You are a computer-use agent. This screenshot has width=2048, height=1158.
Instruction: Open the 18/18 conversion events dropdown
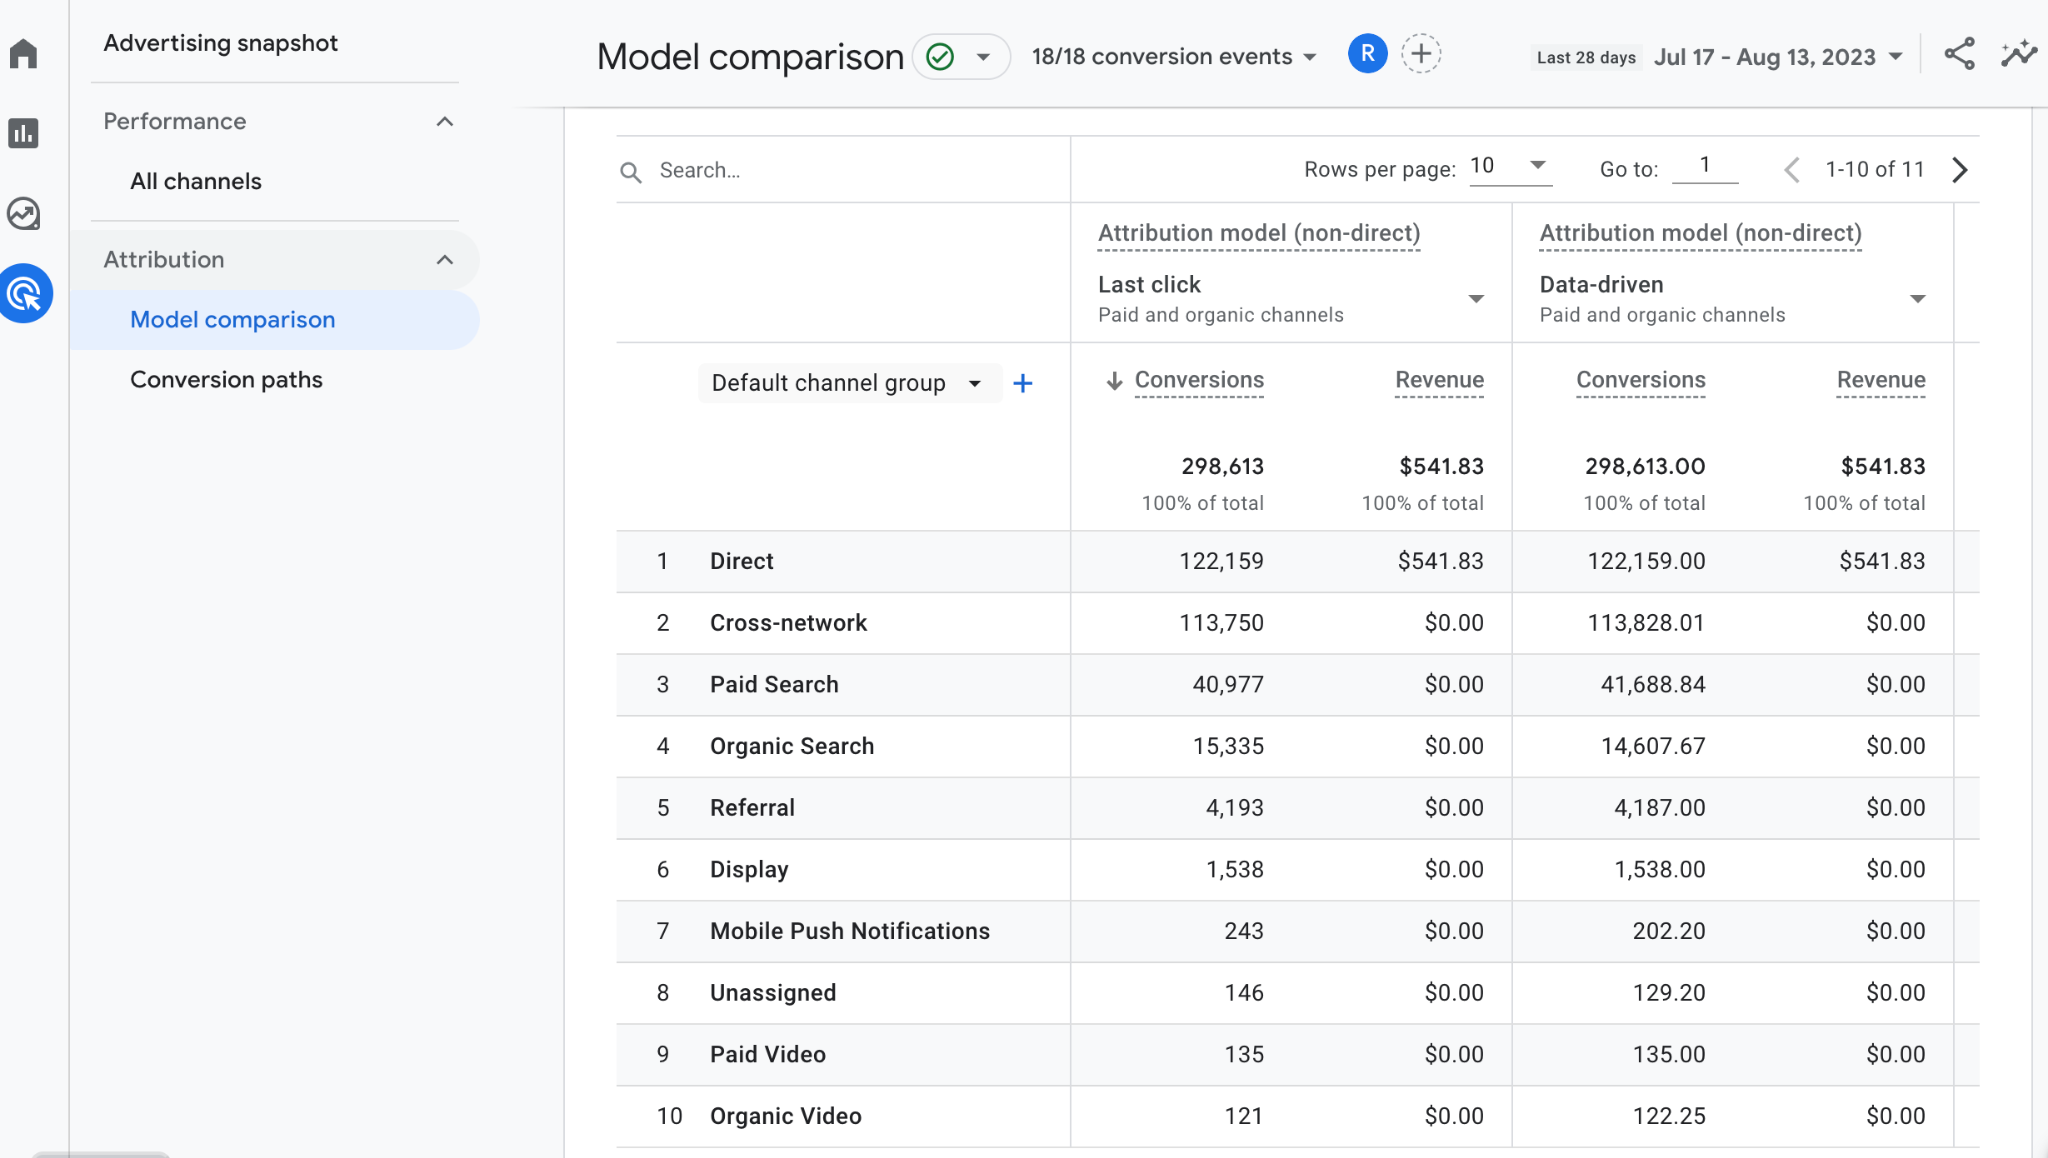tap(1174, 57)
